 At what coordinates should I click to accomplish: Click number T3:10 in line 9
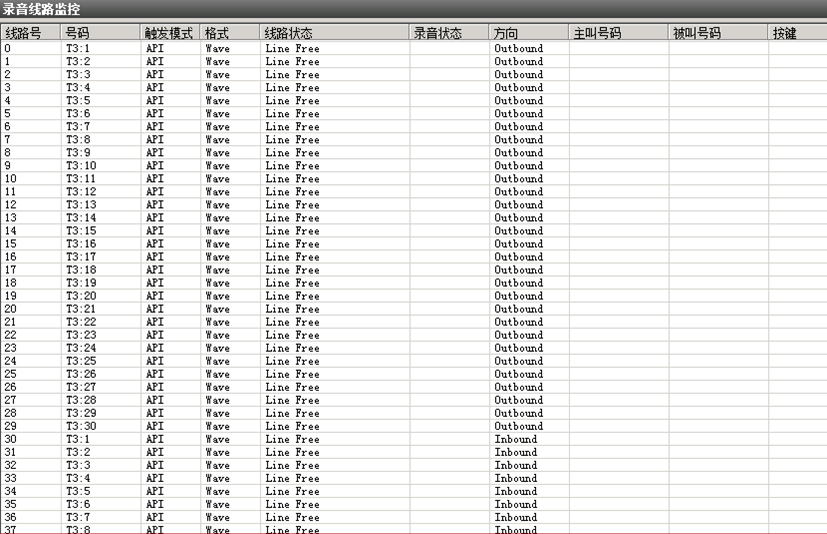point(81,166)
